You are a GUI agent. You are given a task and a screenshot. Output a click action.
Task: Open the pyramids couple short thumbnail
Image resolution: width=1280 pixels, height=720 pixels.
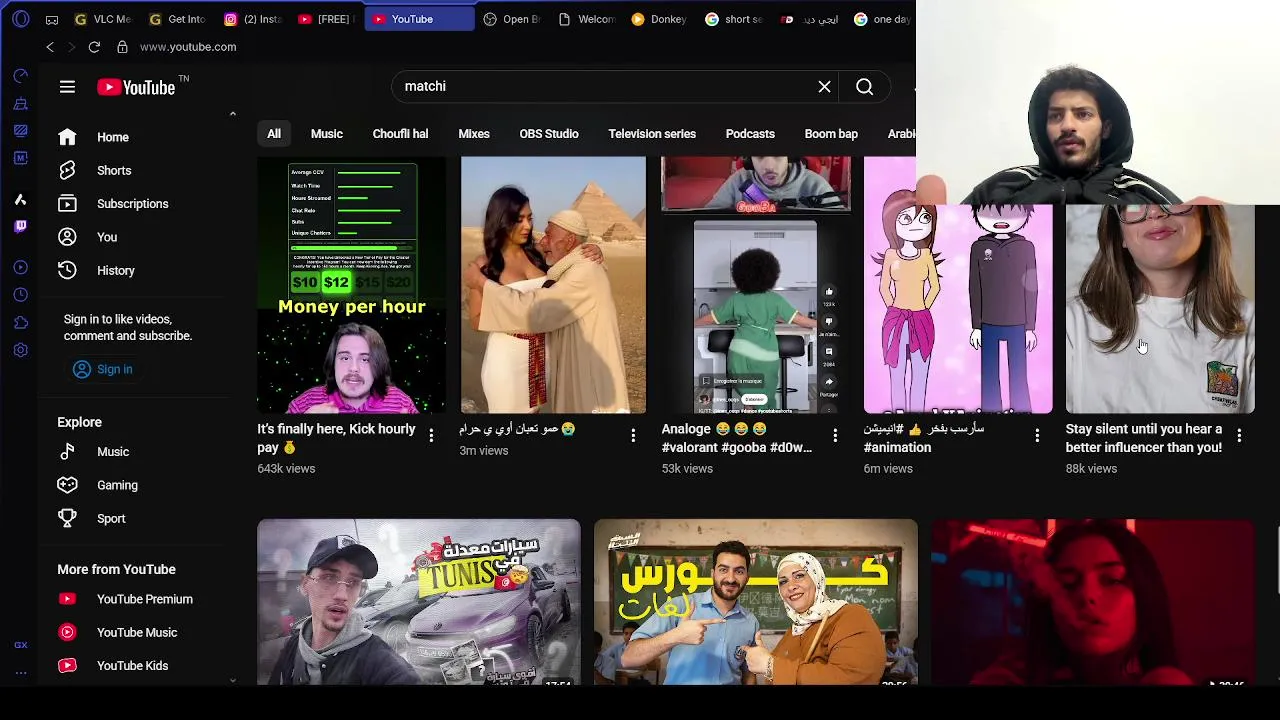553,285
